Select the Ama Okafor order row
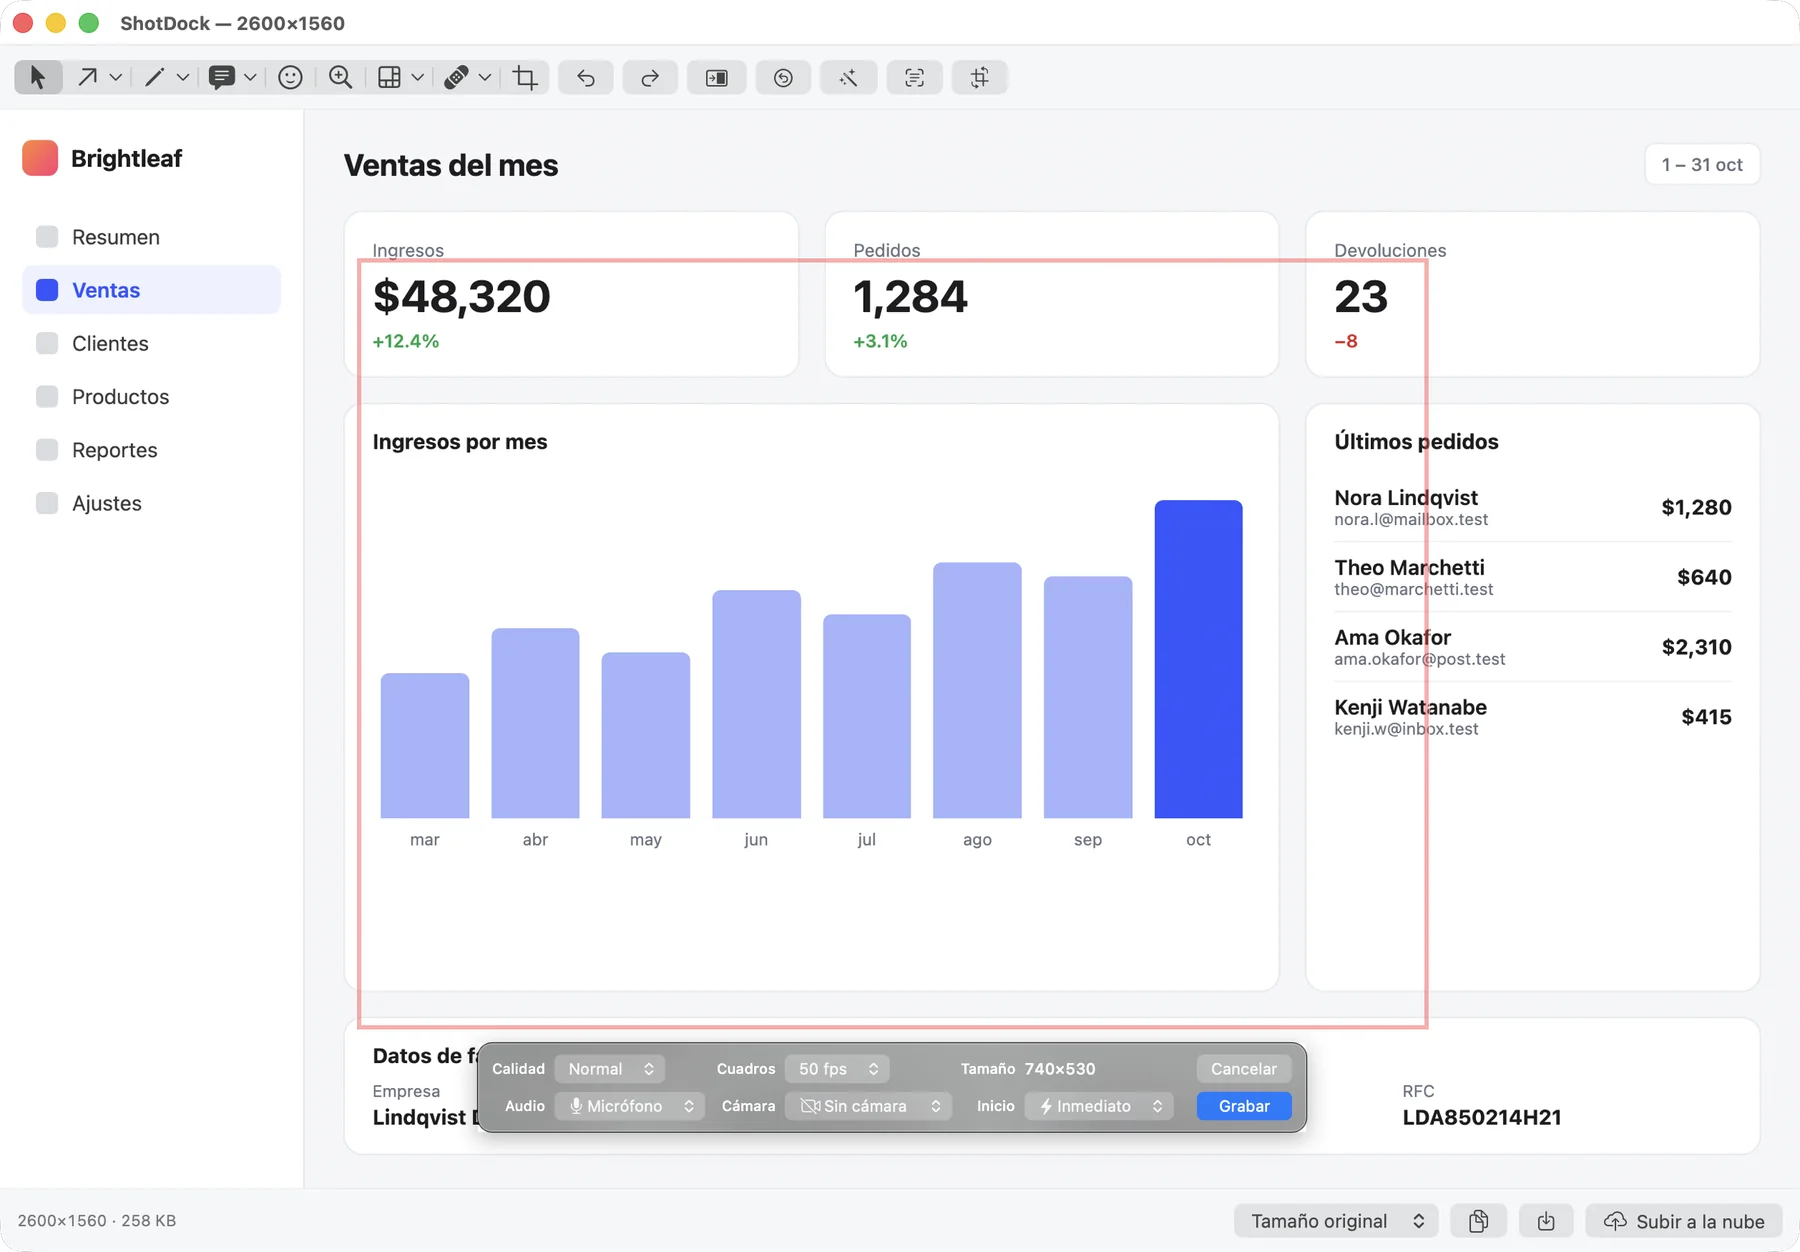The width and height of the screenshot is (1800, 1252). (x=1532, y=647)
